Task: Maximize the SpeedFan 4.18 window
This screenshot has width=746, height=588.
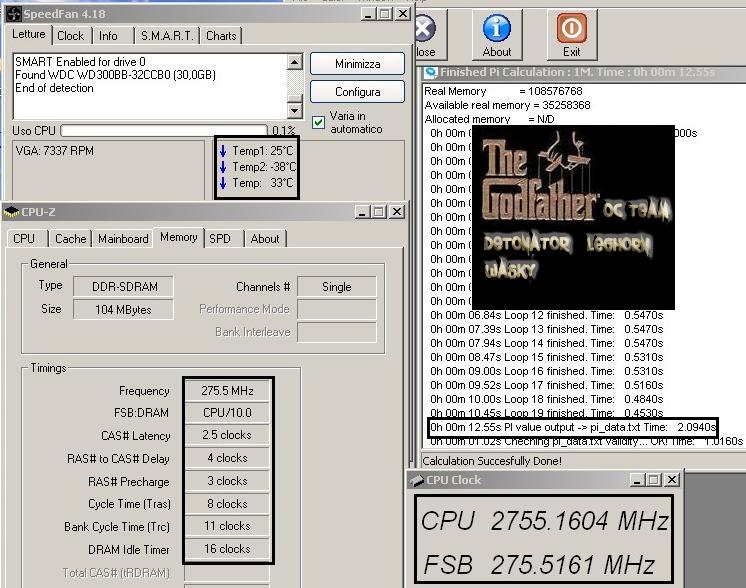Action: [x=384, y=14]
